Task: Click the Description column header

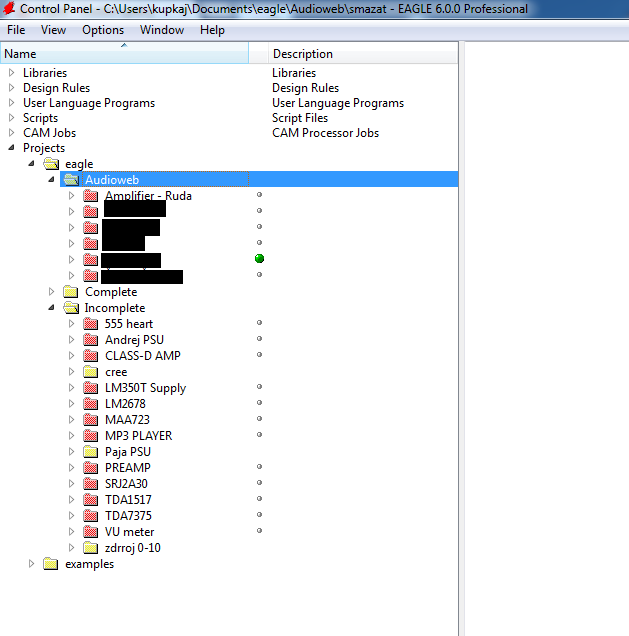Action: click(363, 54)
